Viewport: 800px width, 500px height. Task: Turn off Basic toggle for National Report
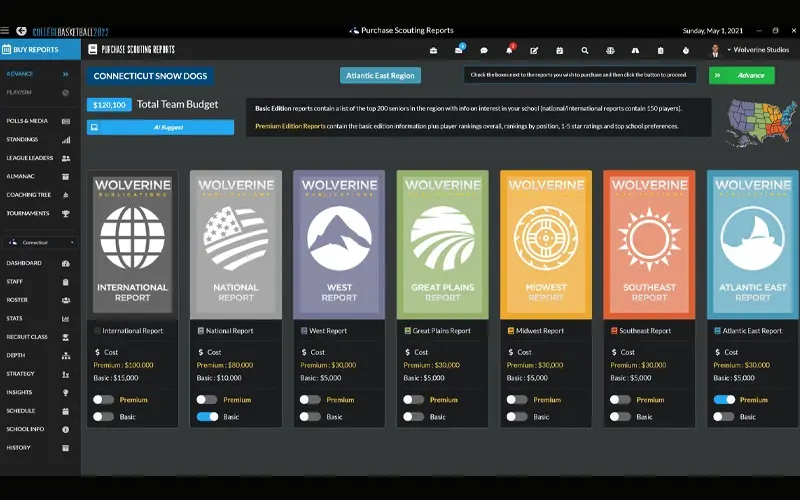click(207, 417)
